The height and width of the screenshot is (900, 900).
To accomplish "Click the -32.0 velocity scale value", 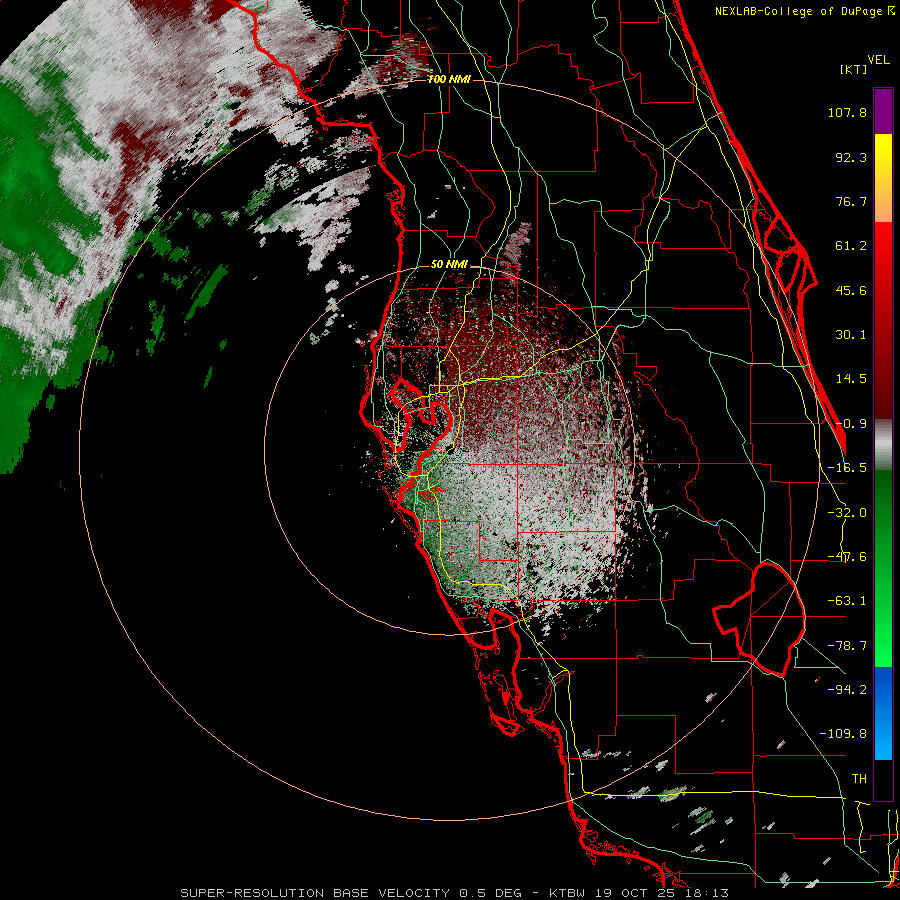I will 847,513.
